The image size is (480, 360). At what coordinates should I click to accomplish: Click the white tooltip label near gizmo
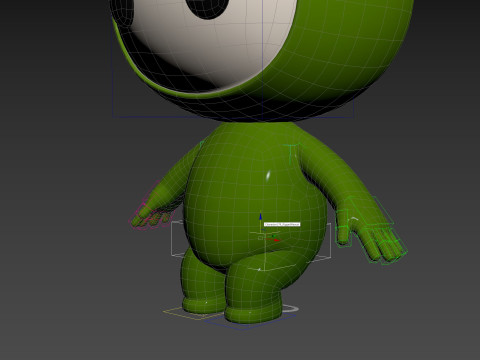coord(282,224)
